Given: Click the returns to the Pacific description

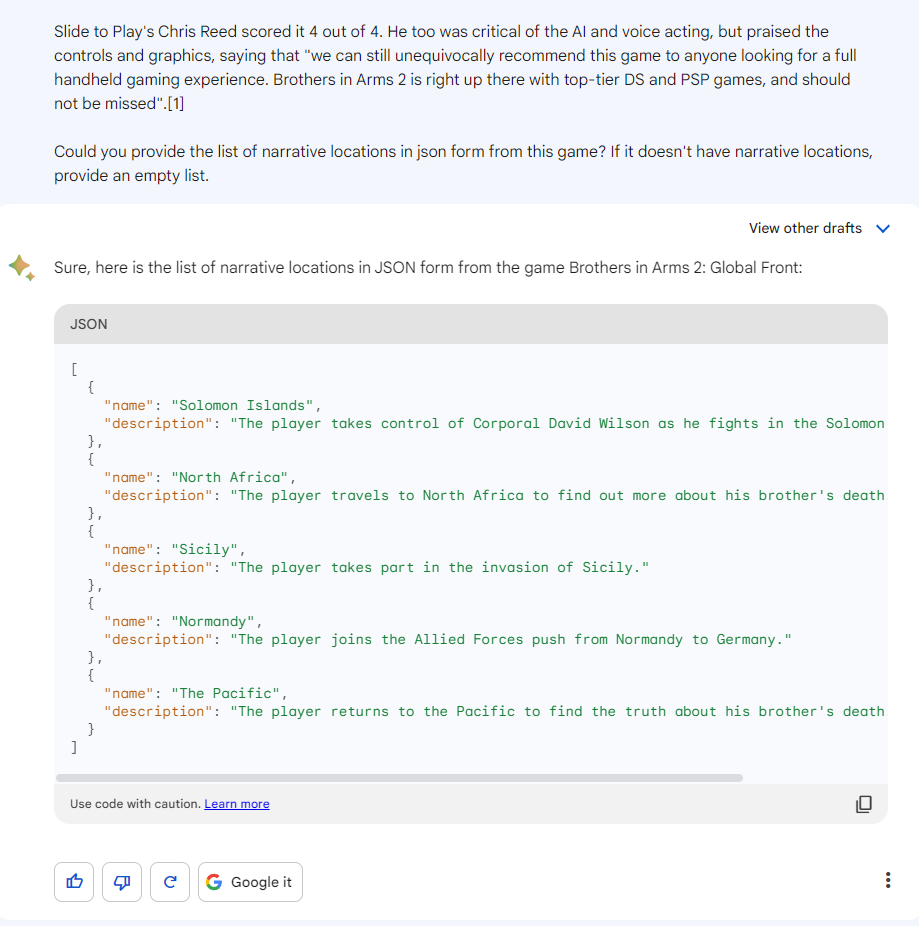Looking at the screenshot, I should tap(557, 712).
